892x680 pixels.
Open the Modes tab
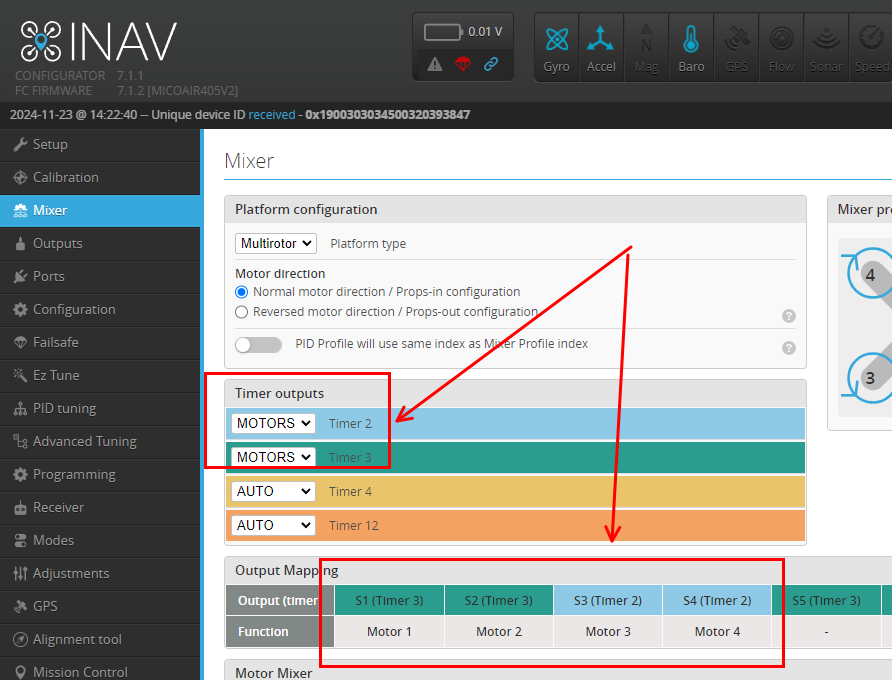click(x=100, y=541)
